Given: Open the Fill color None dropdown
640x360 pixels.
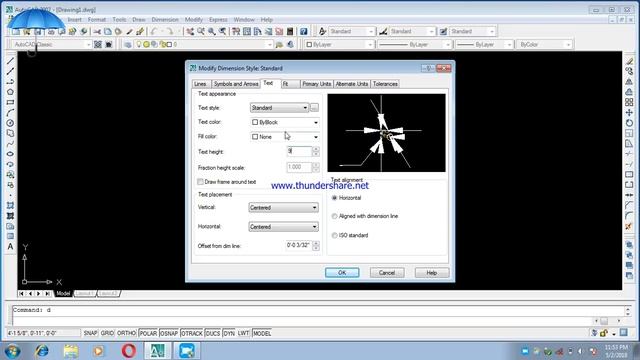Looking at the screenshot, I should [284, 137].
